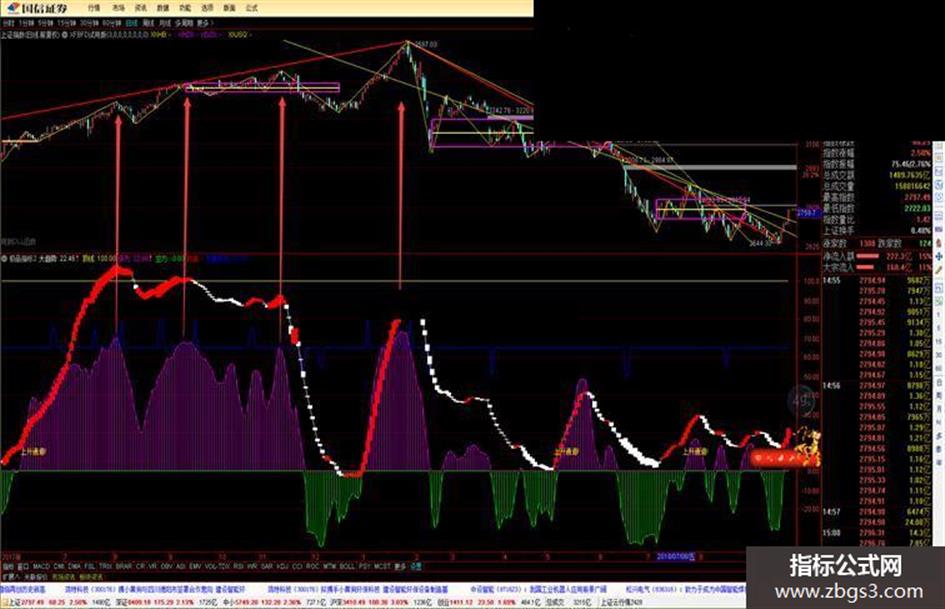Open indicator 设置 button
Image resolution: width=945 pixels, height=609 pixels.
pyautogui.click(x=416, y=567)
